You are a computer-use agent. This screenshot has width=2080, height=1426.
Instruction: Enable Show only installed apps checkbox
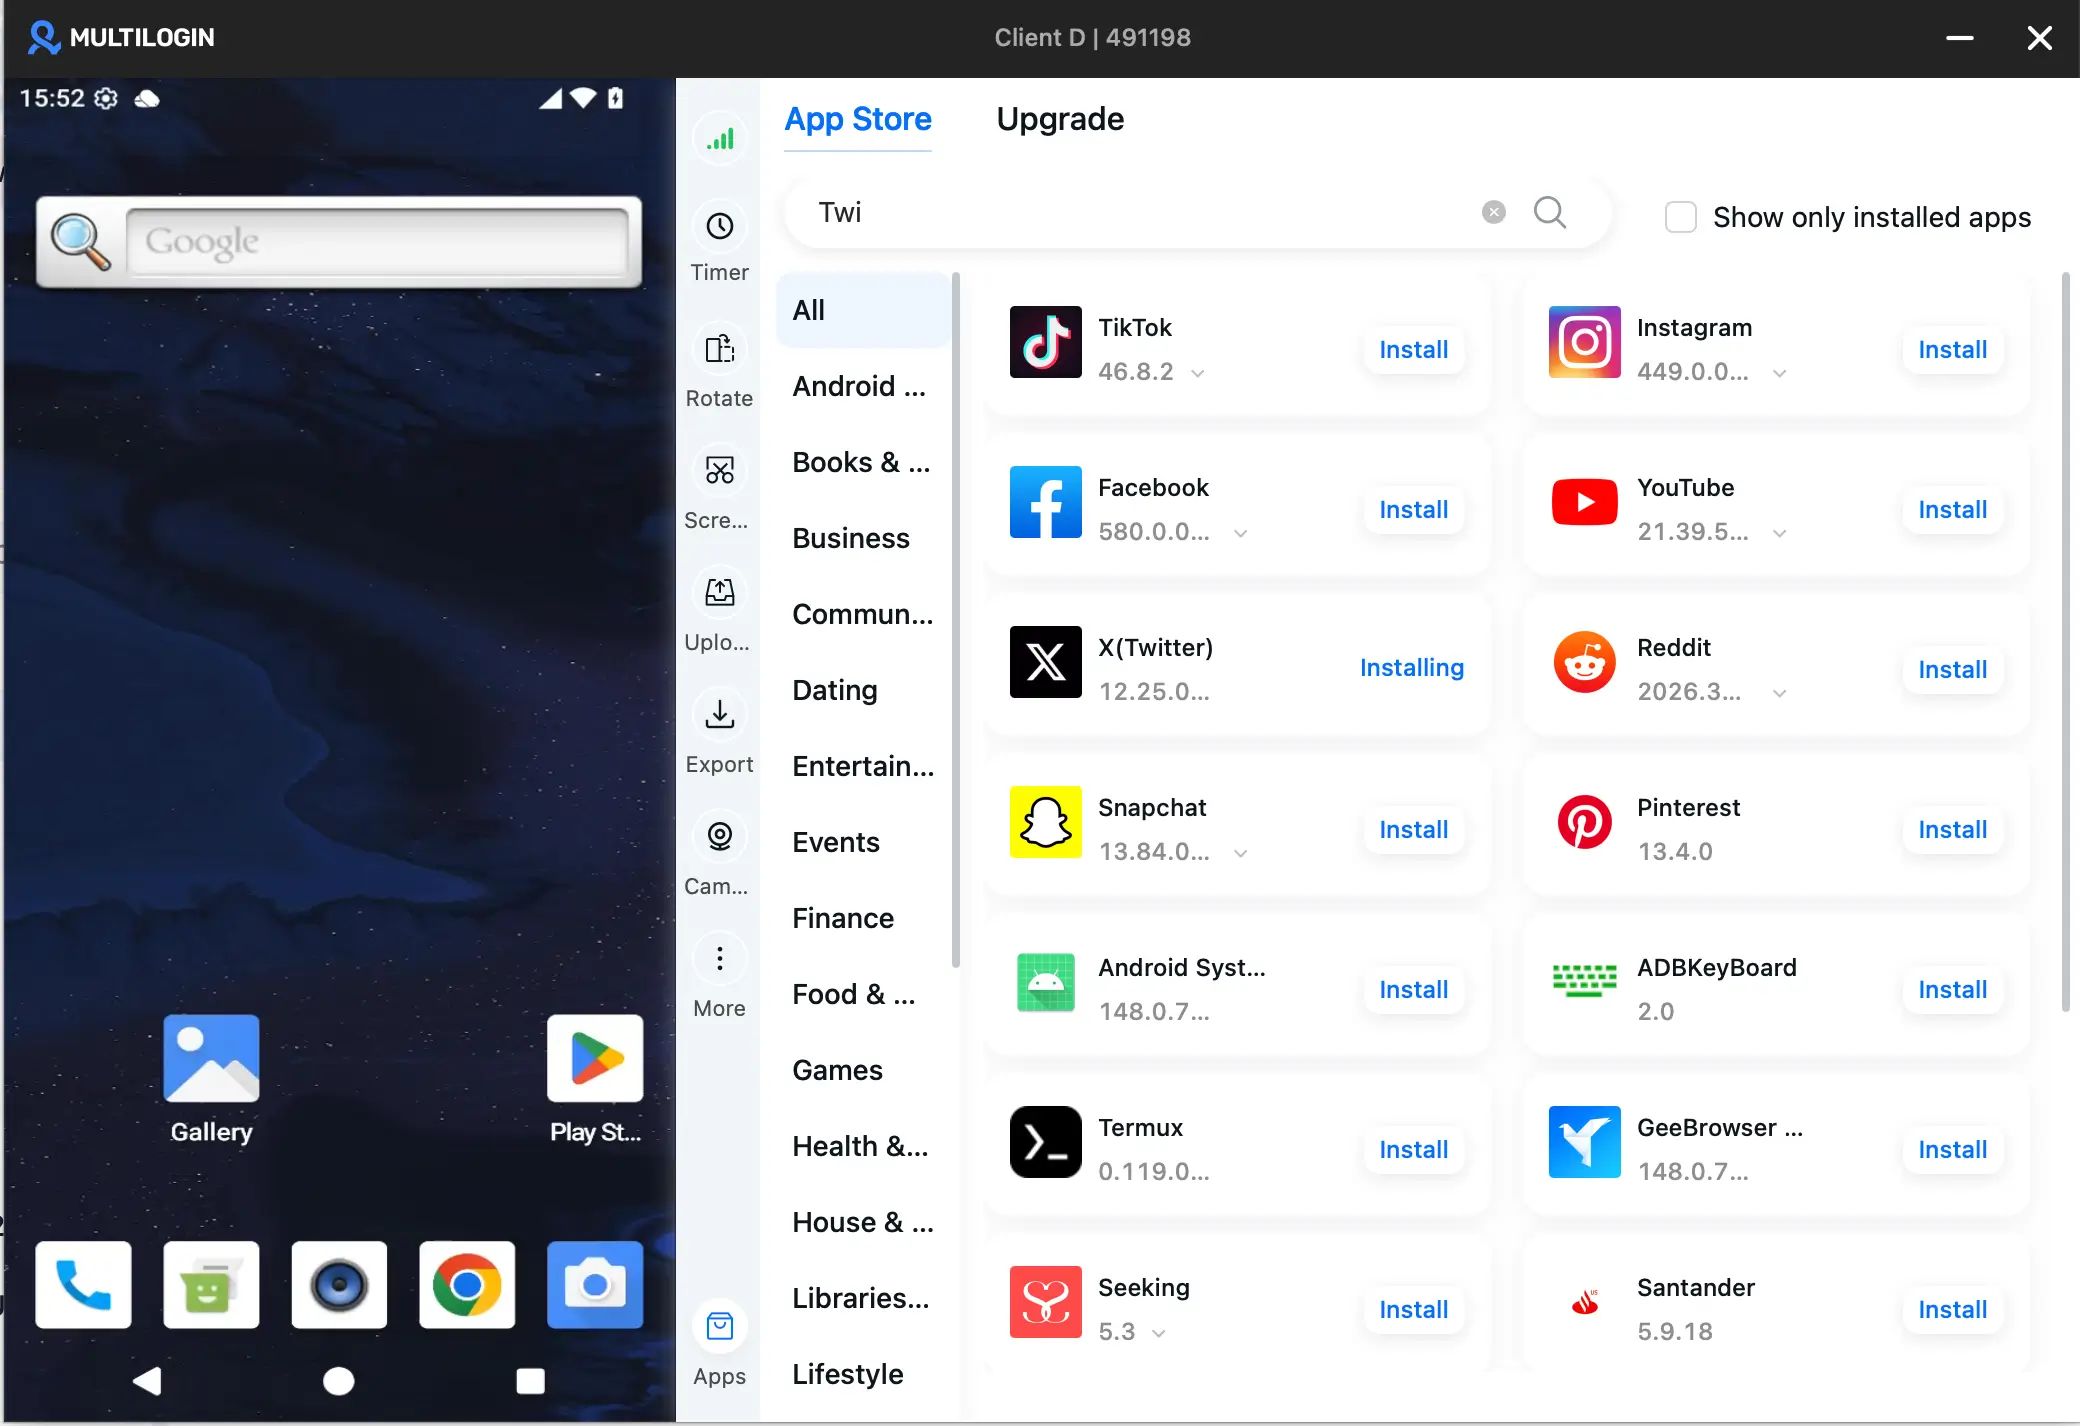click(1681, 217)
